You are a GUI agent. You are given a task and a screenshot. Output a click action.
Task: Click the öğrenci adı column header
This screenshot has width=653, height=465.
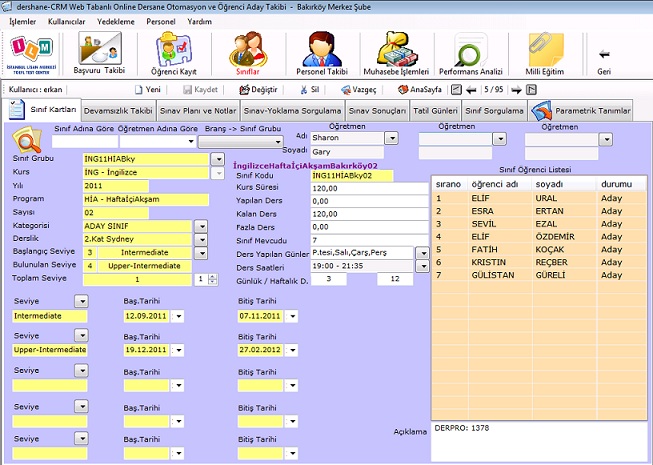(x=500, y=184)
